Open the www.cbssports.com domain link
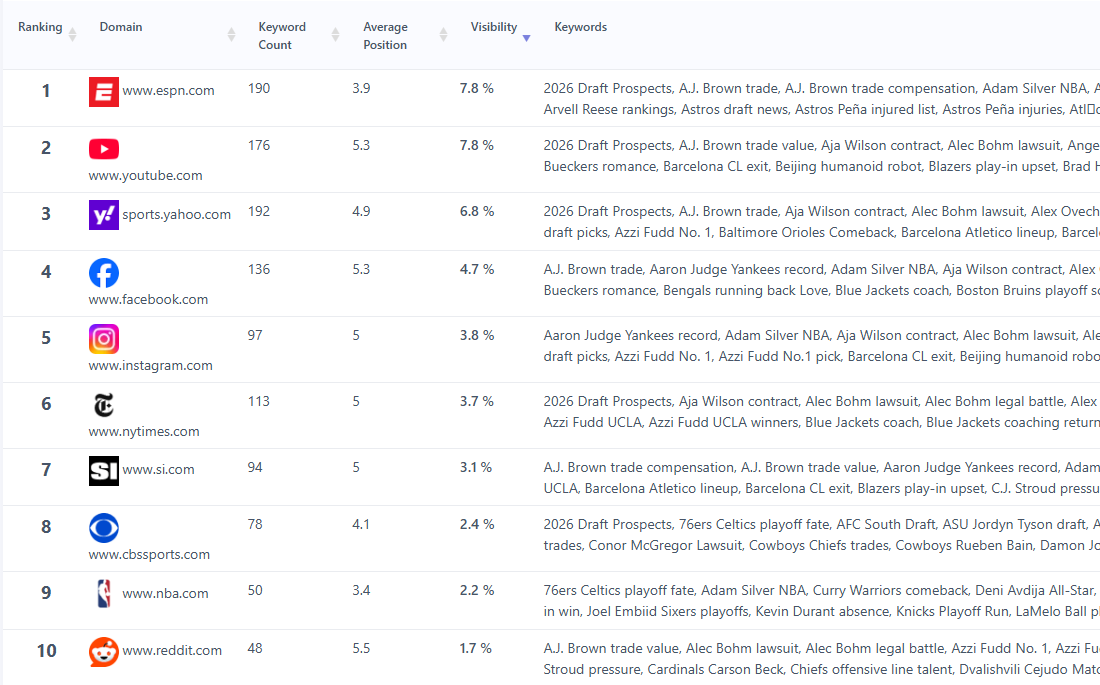 click(x=149, y=555)
